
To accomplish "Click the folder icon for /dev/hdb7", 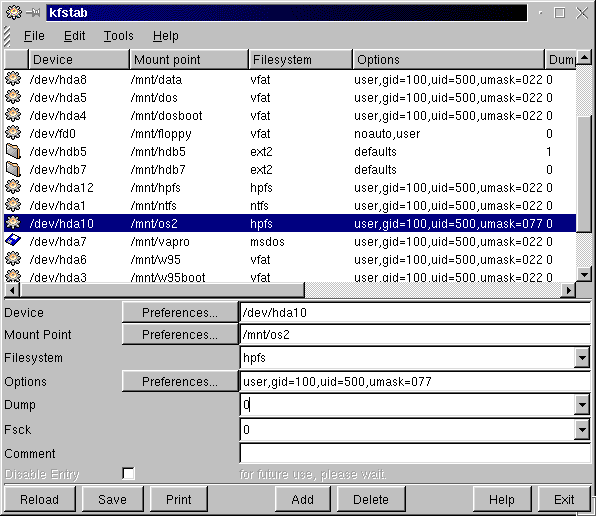I will pos(13,169).
